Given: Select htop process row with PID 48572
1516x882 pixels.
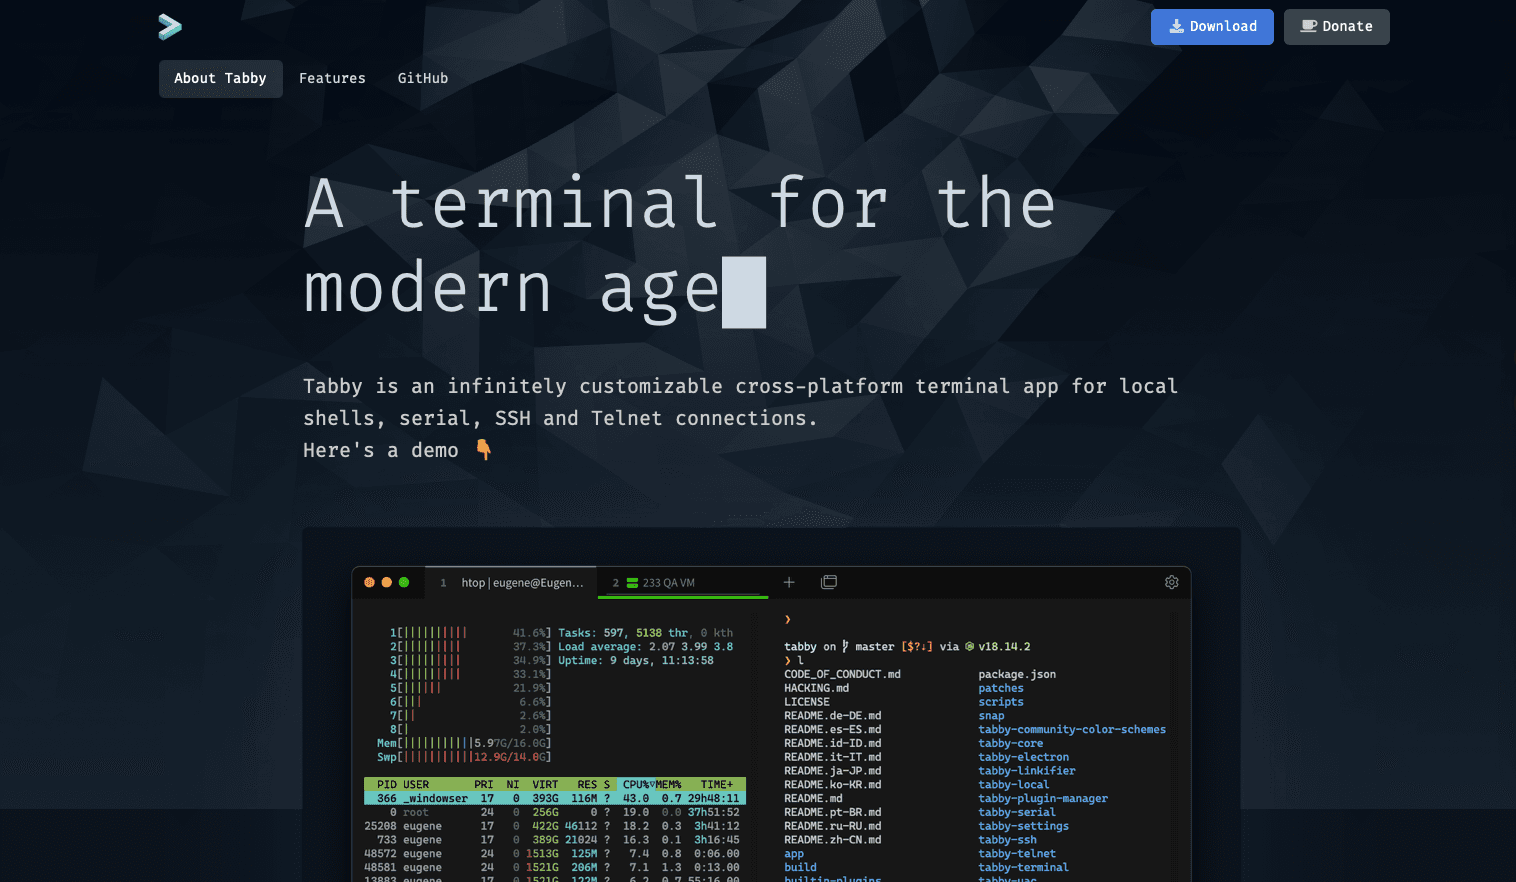Looking at the screenshot, I should pyautogui.click(x=555, y=854).
